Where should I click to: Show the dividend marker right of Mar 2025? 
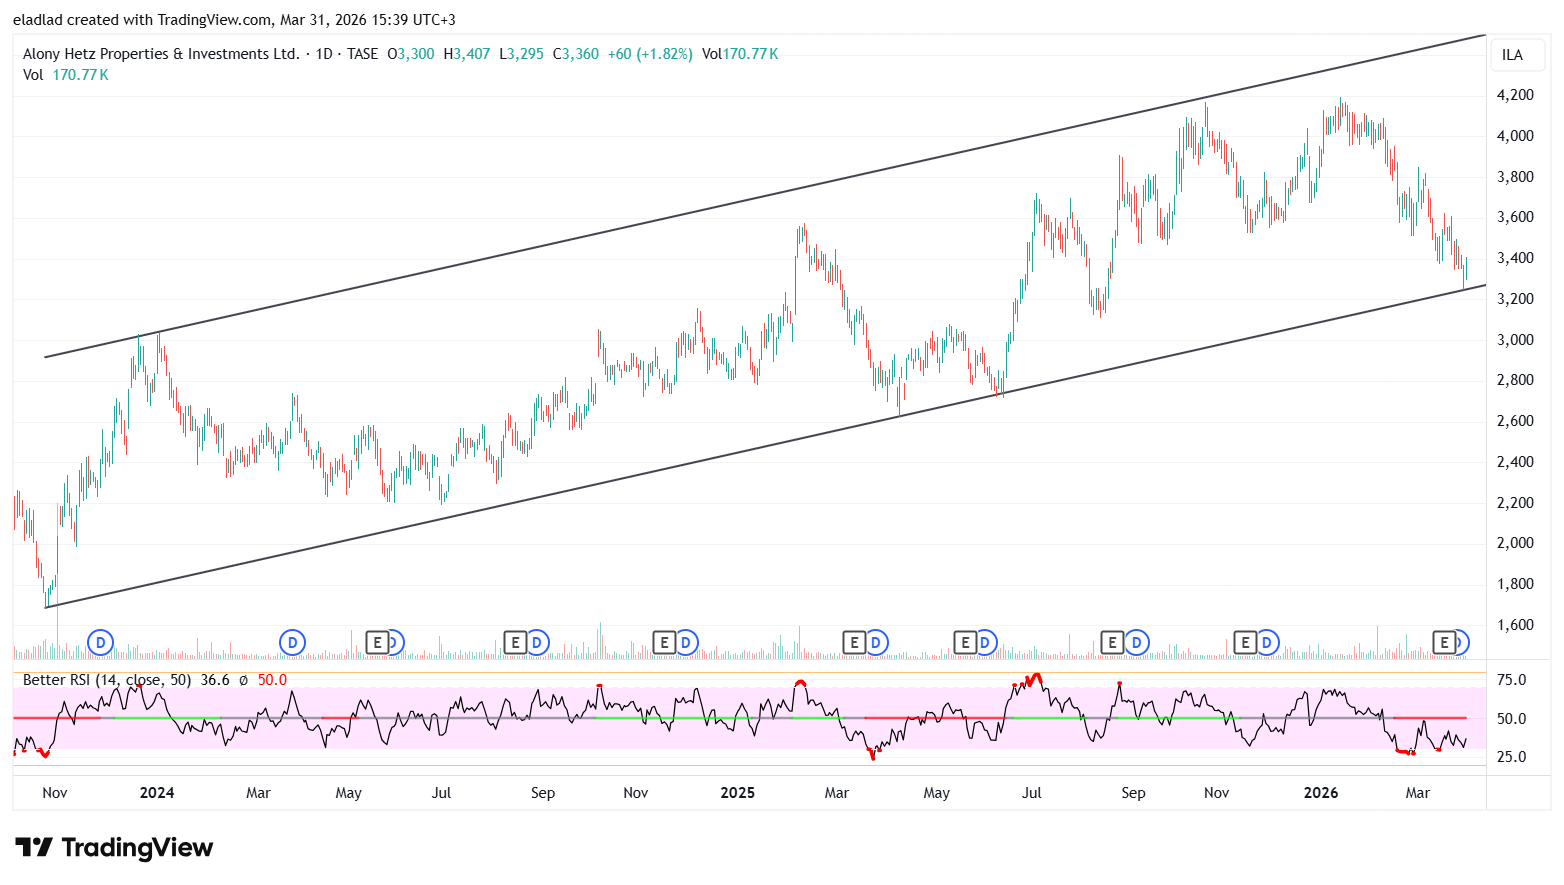[x=876, y=642]
